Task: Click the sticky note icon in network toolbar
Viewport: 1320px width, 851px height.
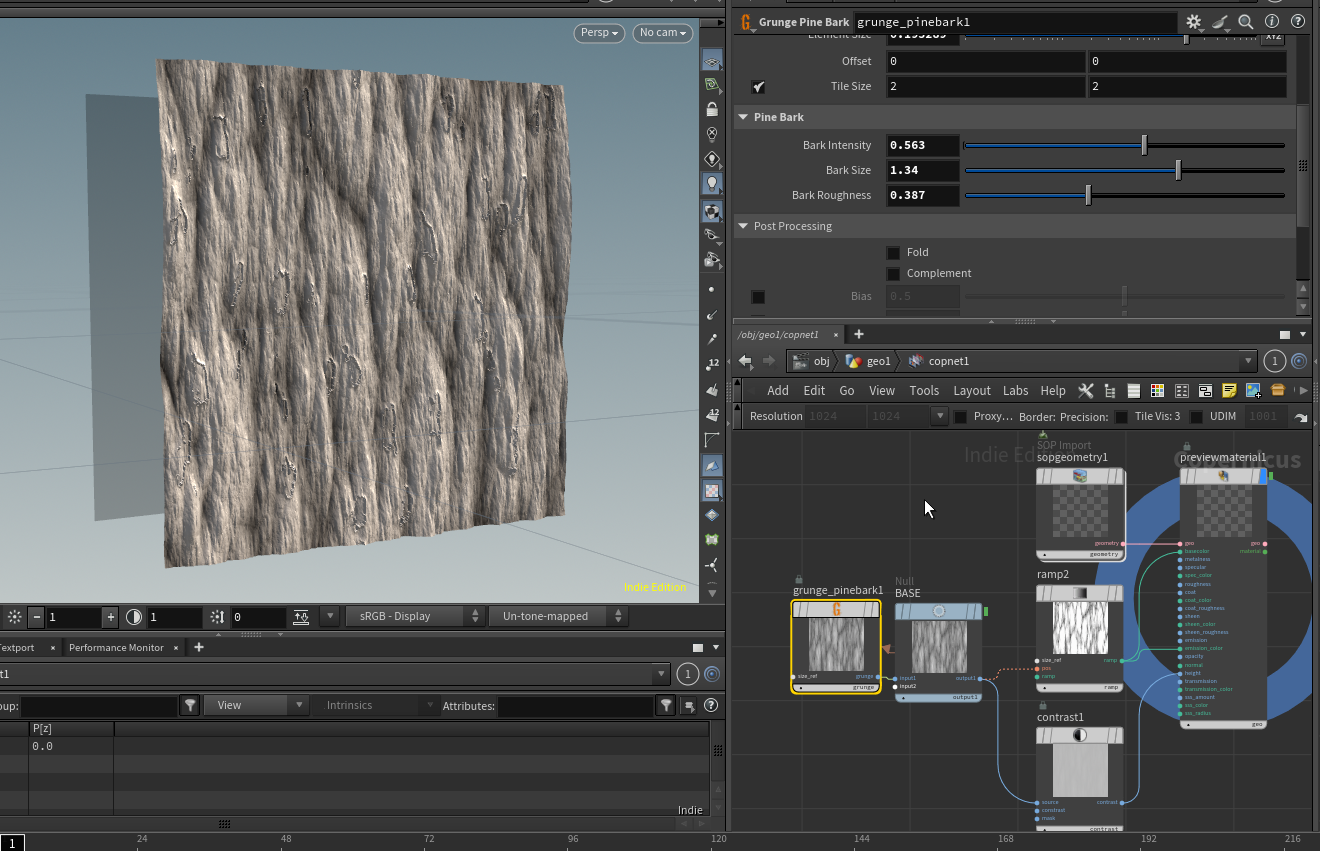Action: pos(1229,390)
